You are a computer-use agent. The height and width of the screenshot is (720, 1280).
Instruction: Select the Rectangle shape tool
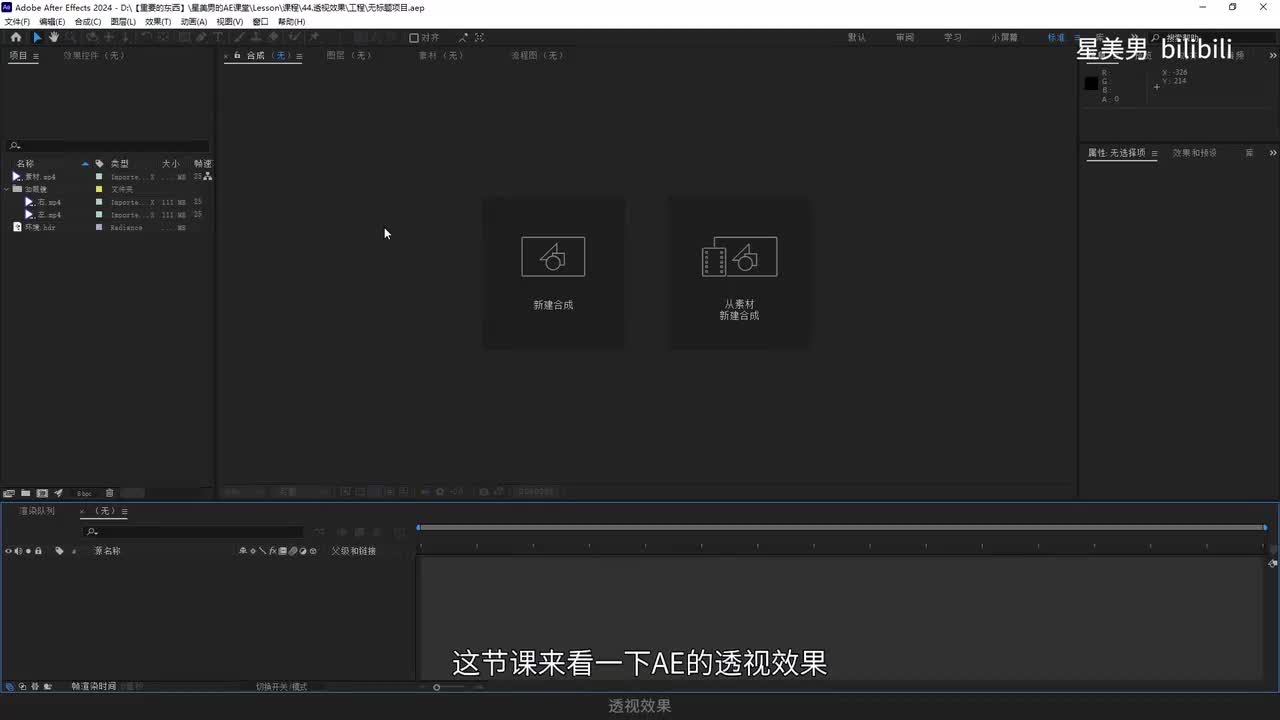click(x=184, y=37)
